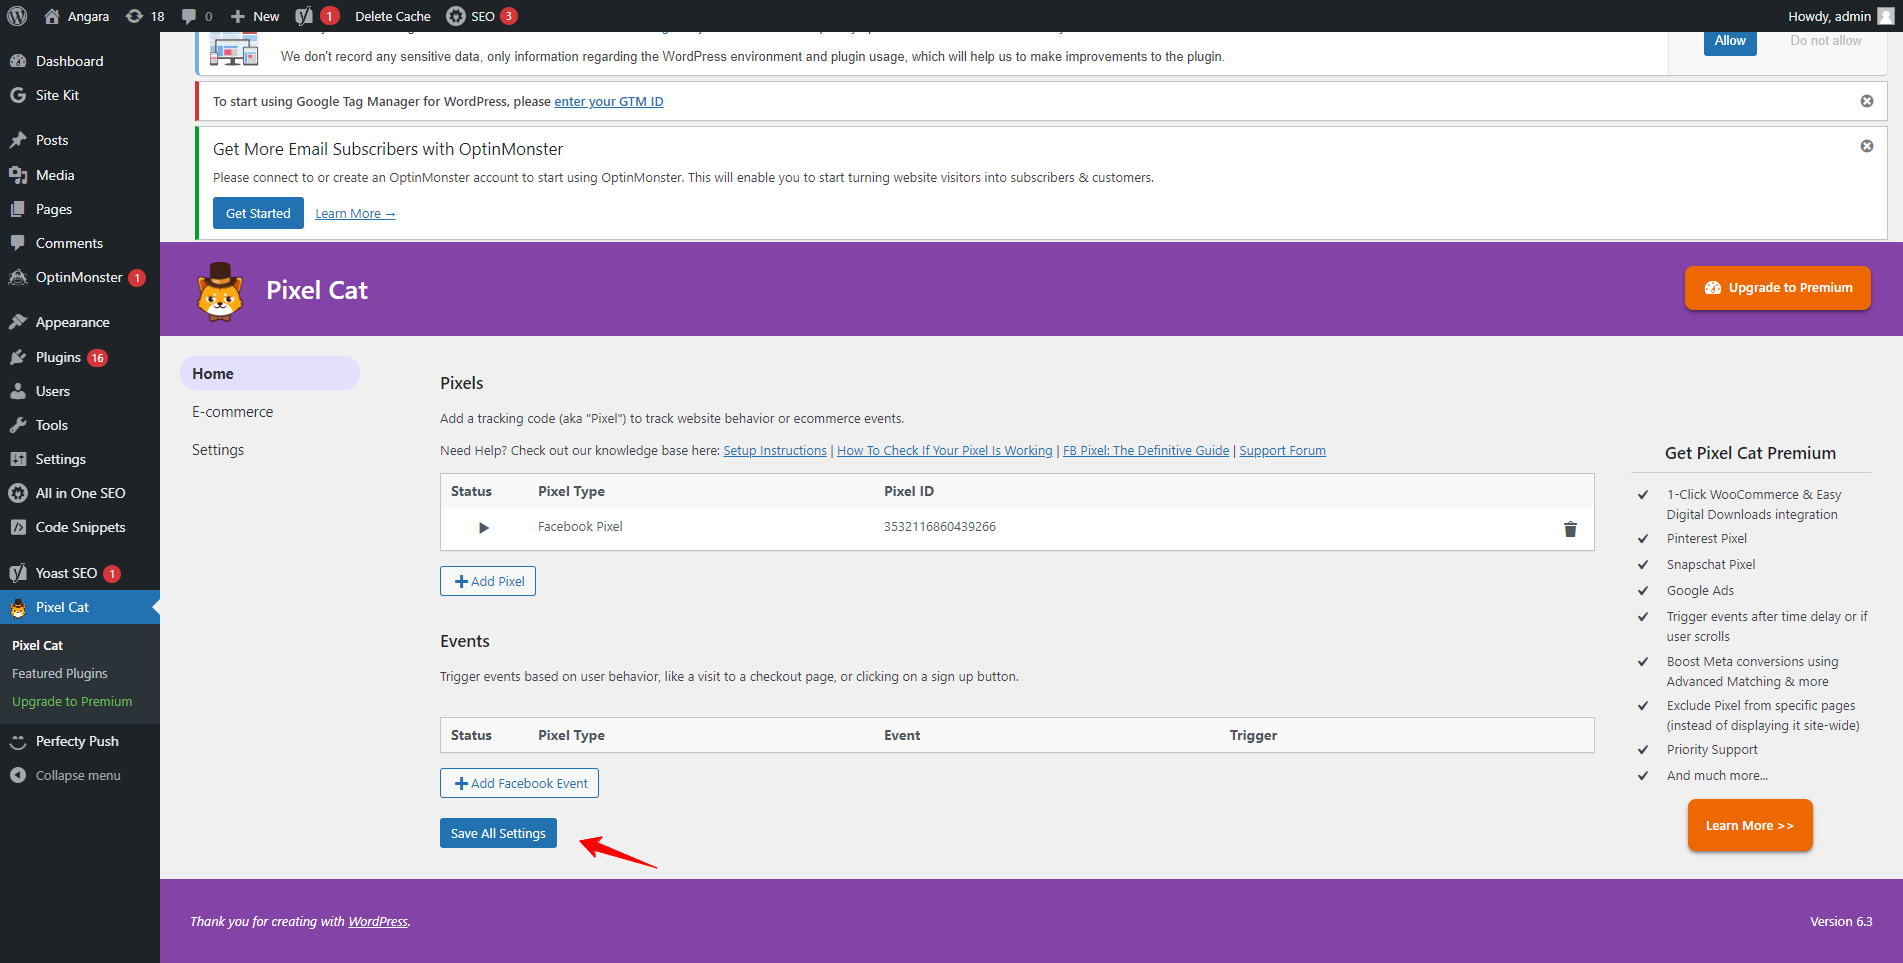Image resolution: width=1903 pixels, height=963 pixels.
Task: Open the WordPress logo menu
Action: (x=17, y=16)
